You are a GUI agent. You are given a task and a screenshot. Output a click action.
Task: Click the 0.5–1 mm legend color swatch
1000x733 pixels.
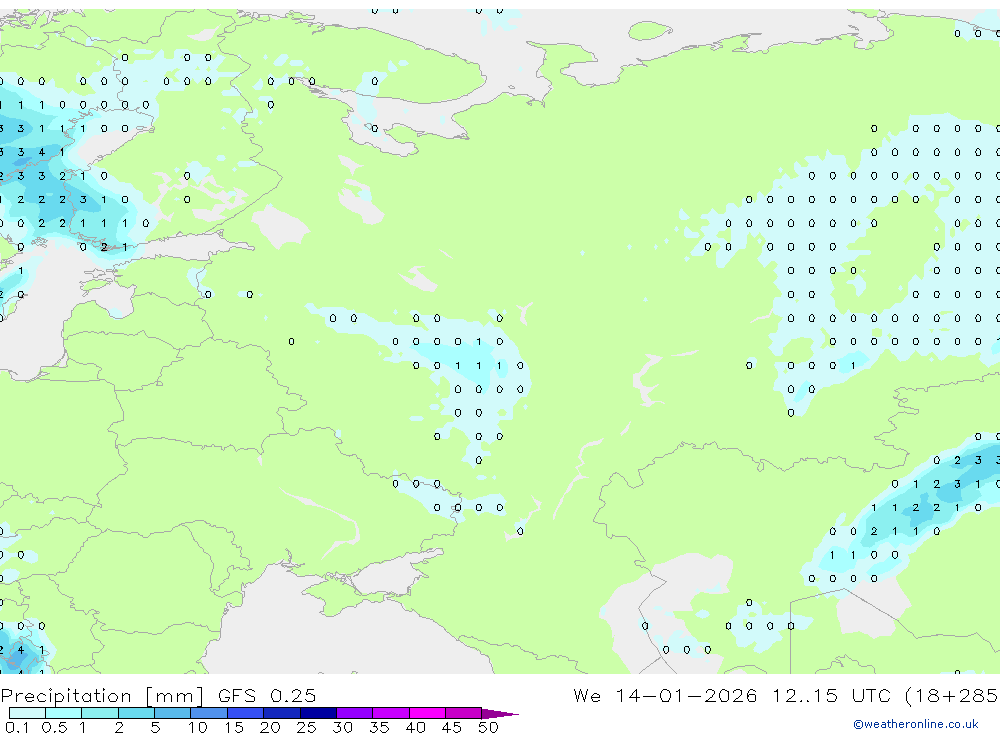click(x=64, y=713)
